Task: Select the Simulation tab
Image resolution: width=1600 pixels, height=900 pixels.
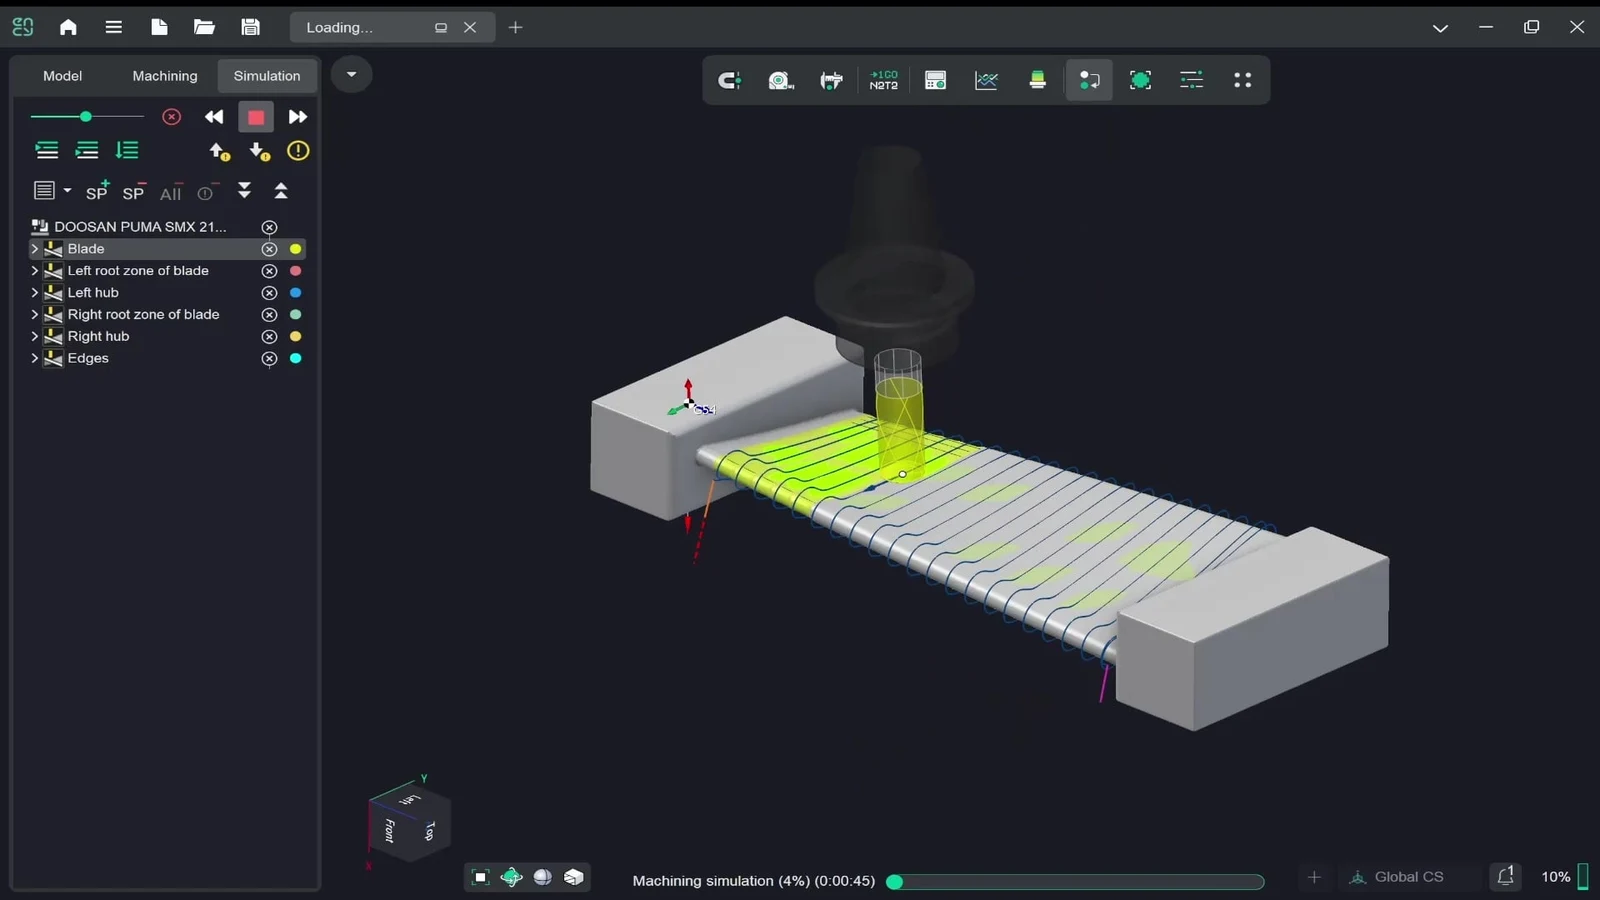Action: pos(267,76)
